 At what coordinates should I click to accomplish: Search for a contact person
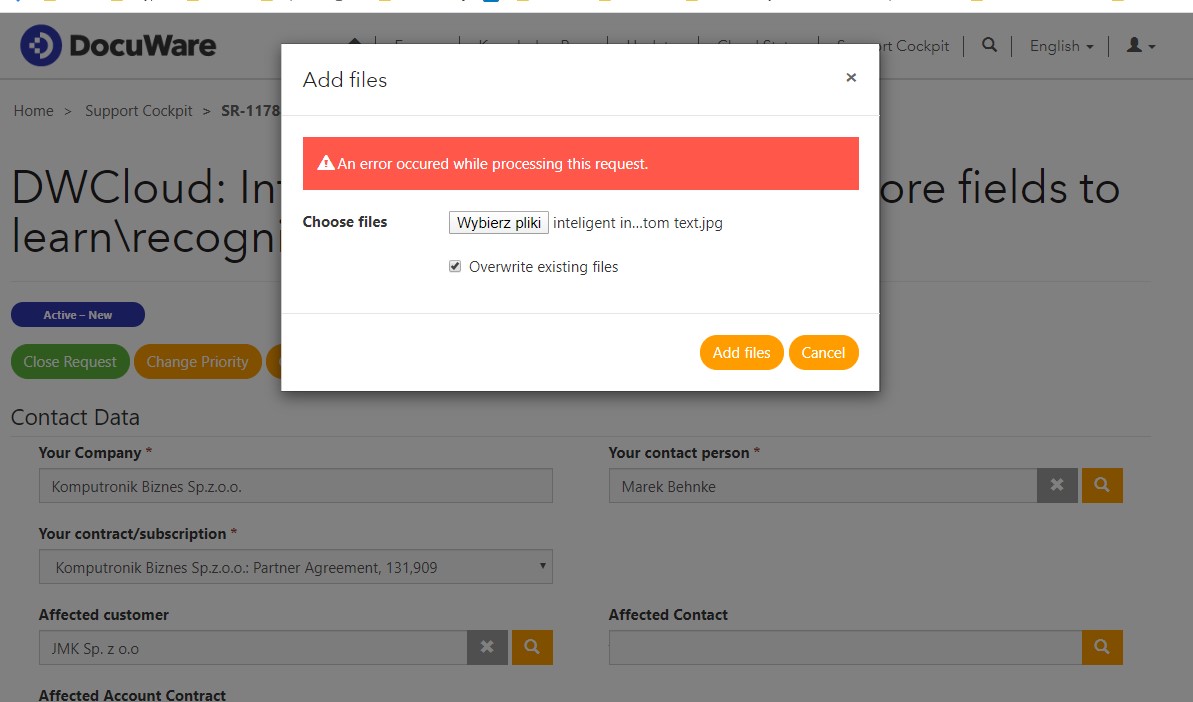[1102, 486]
